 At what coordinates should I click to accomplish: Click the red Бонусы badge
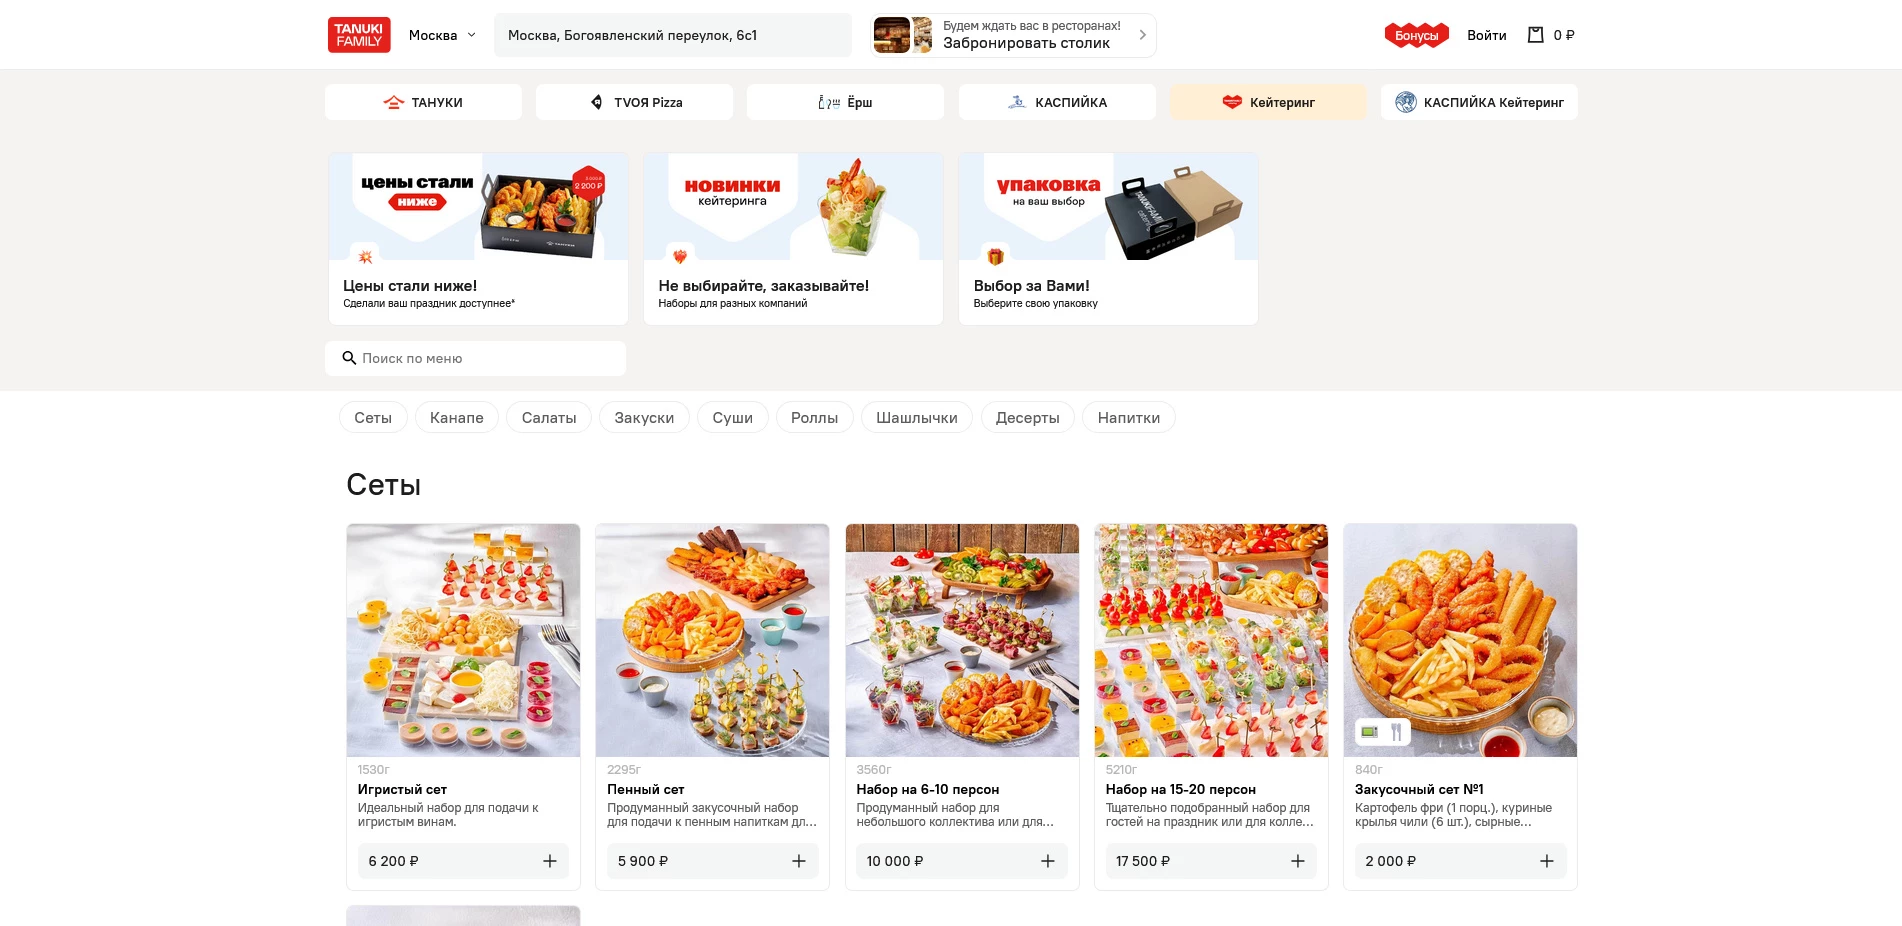[x=1416, y=35]
